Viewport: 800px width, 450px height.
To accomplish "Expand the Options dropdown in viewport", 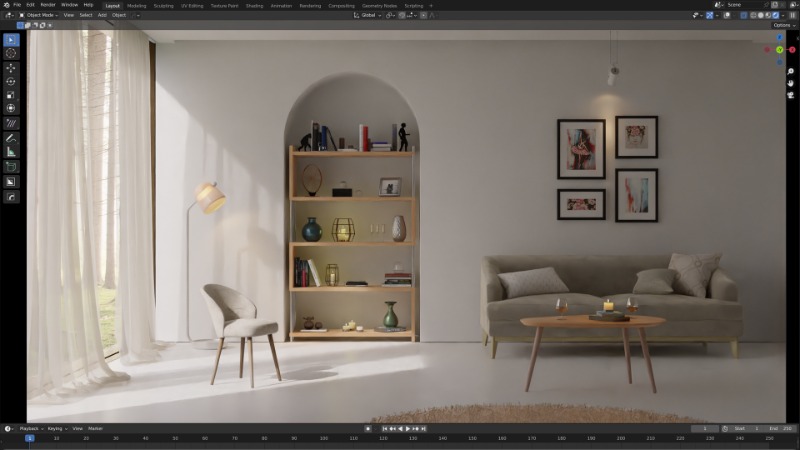I will [783, 25].
